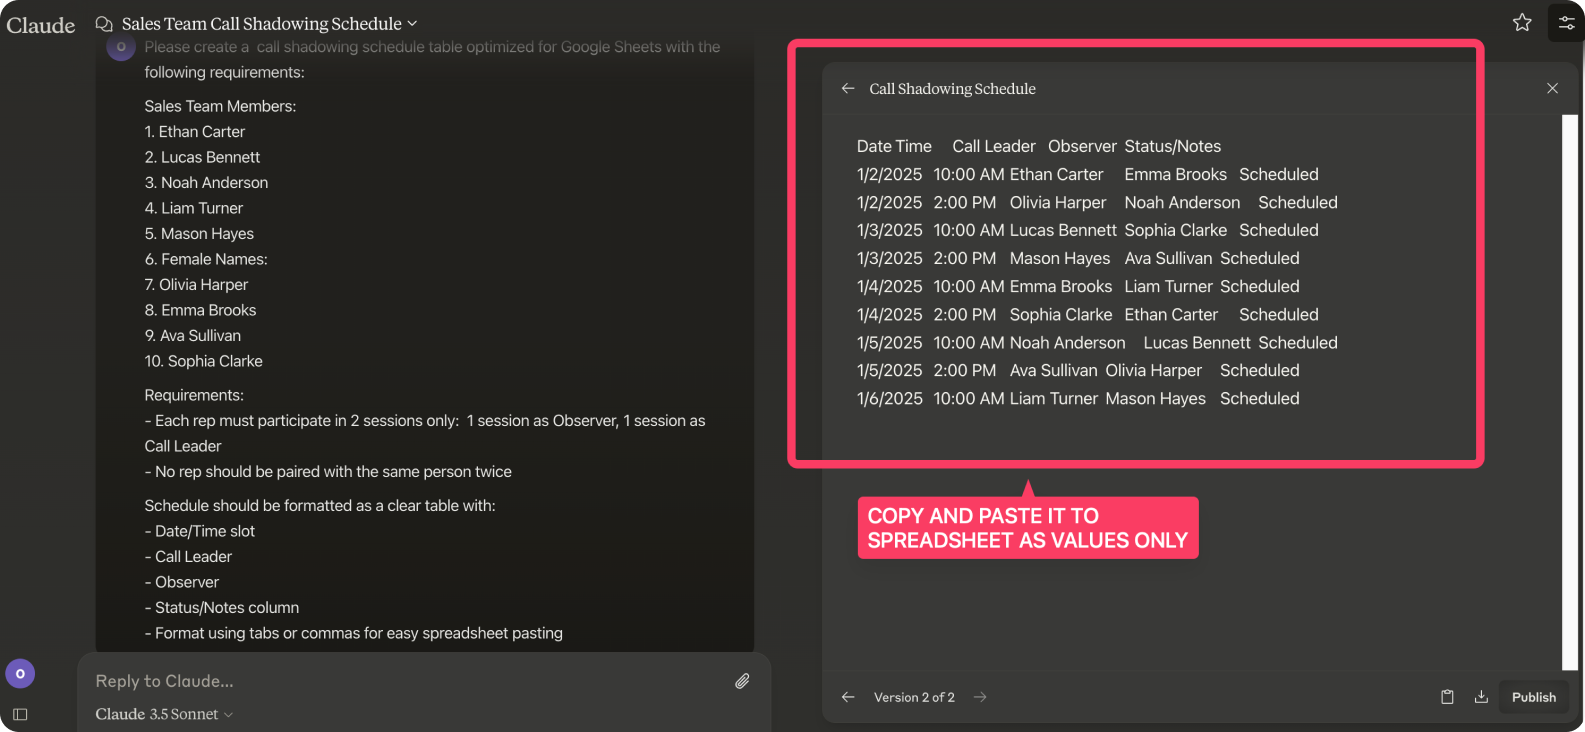Click 'Sales Team Members:' text in prompt

[x=220, y=106]
